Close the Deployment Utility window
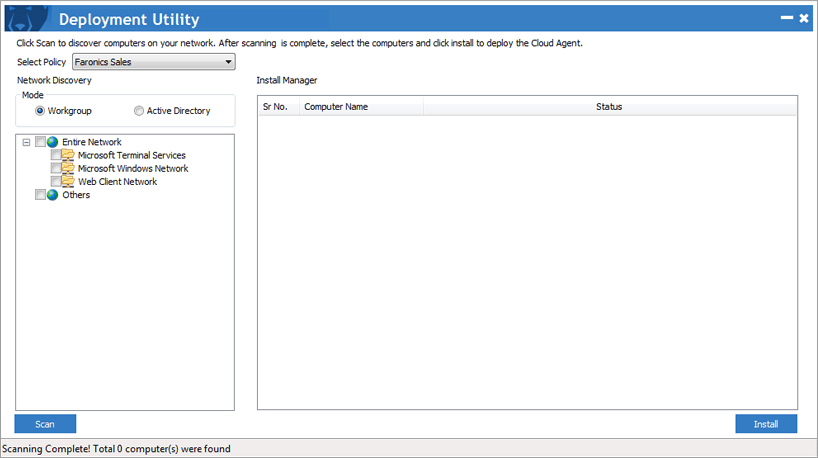818x458 pixels. point(803,18)
